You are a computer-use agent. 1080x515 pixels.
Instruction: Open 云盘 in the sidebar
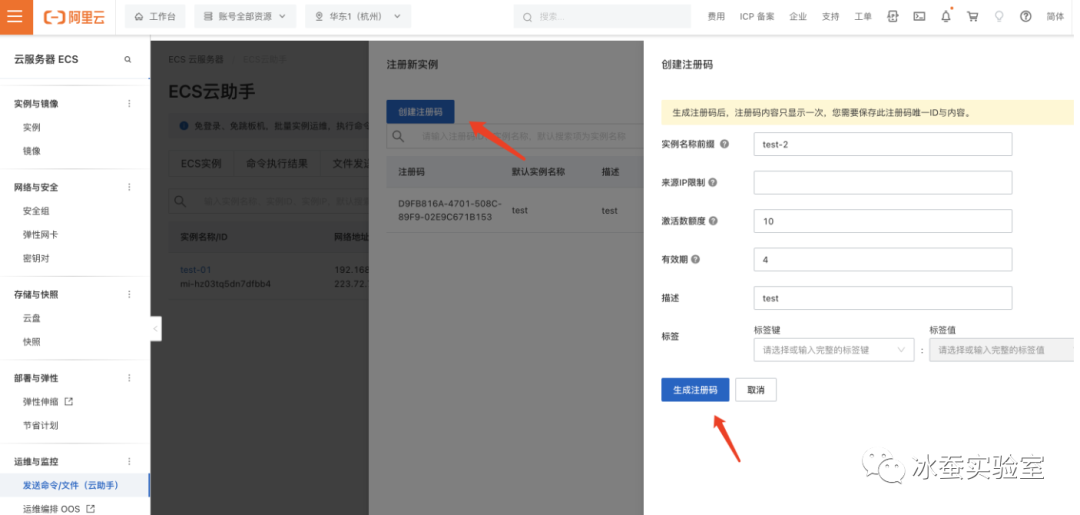[32, 318]
